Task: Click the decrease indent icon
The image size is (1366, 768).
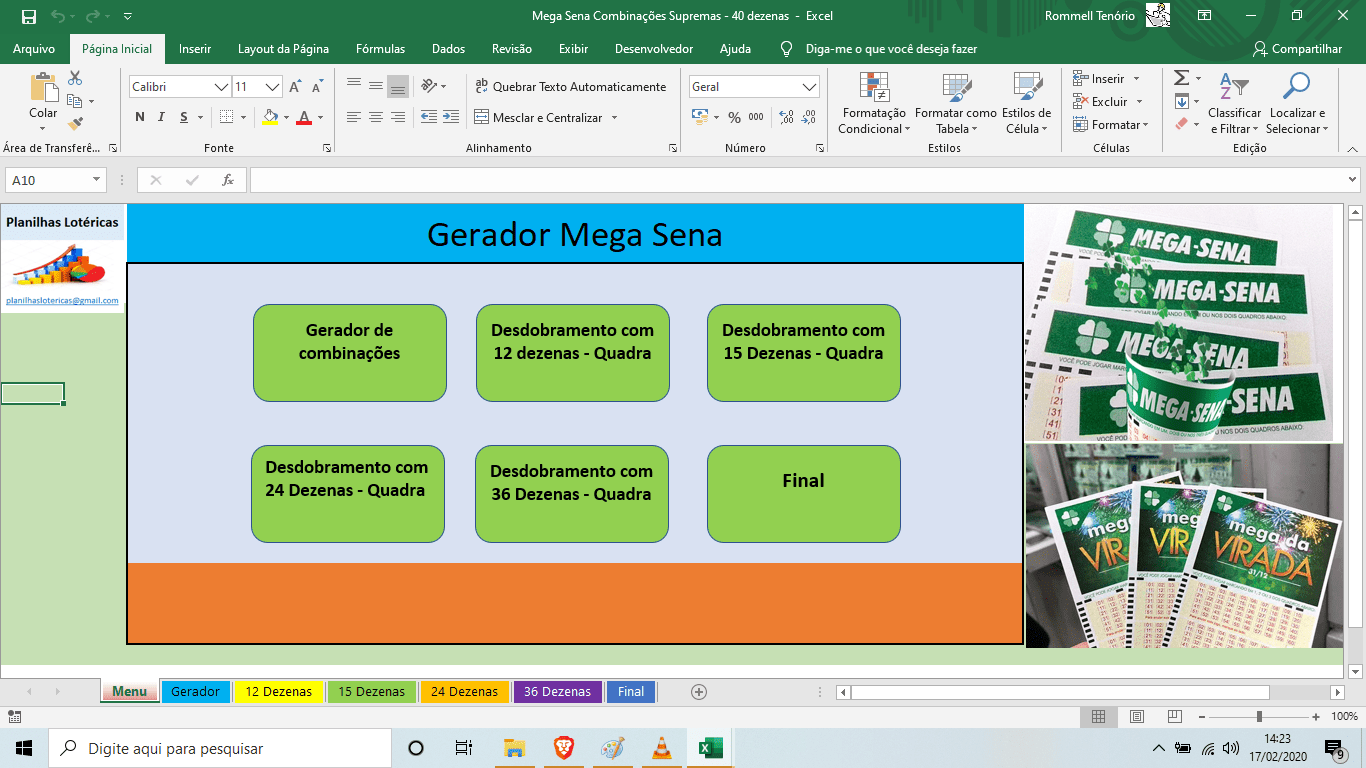Action: click(x=428, y=117)
